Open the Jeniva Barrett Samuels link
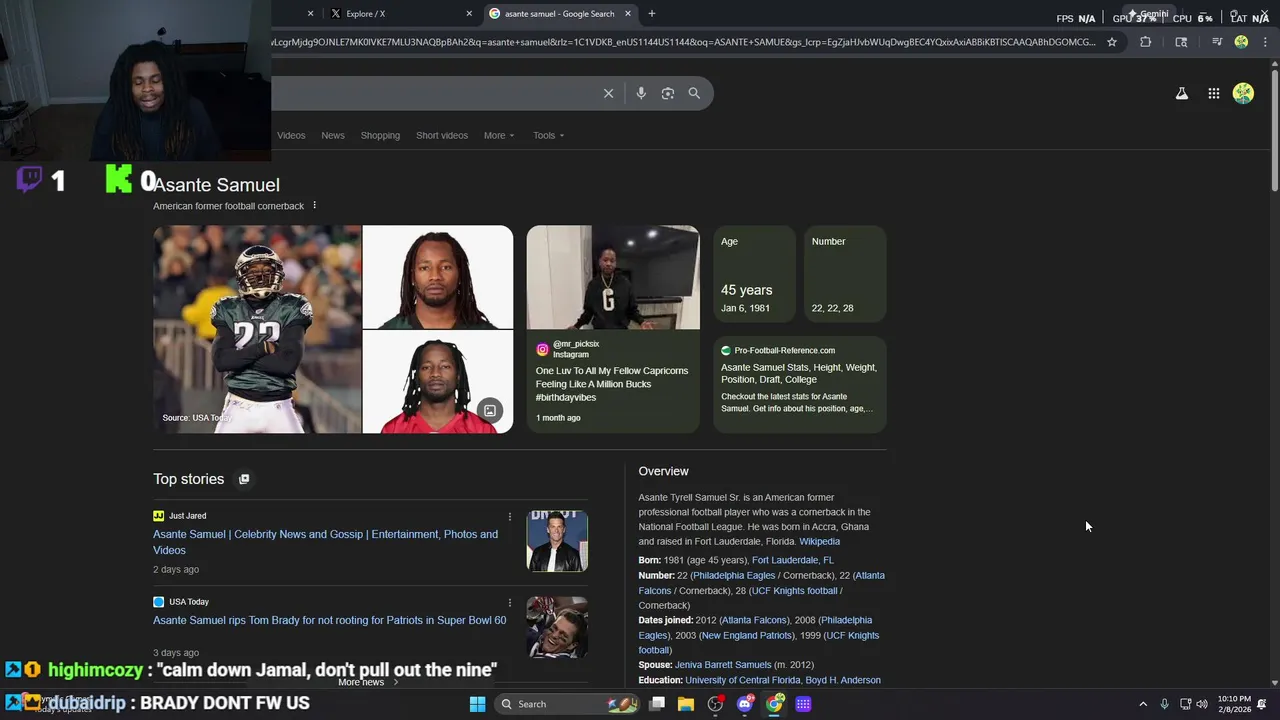This screenshot has width=1280, height=720. pos(723,664)
